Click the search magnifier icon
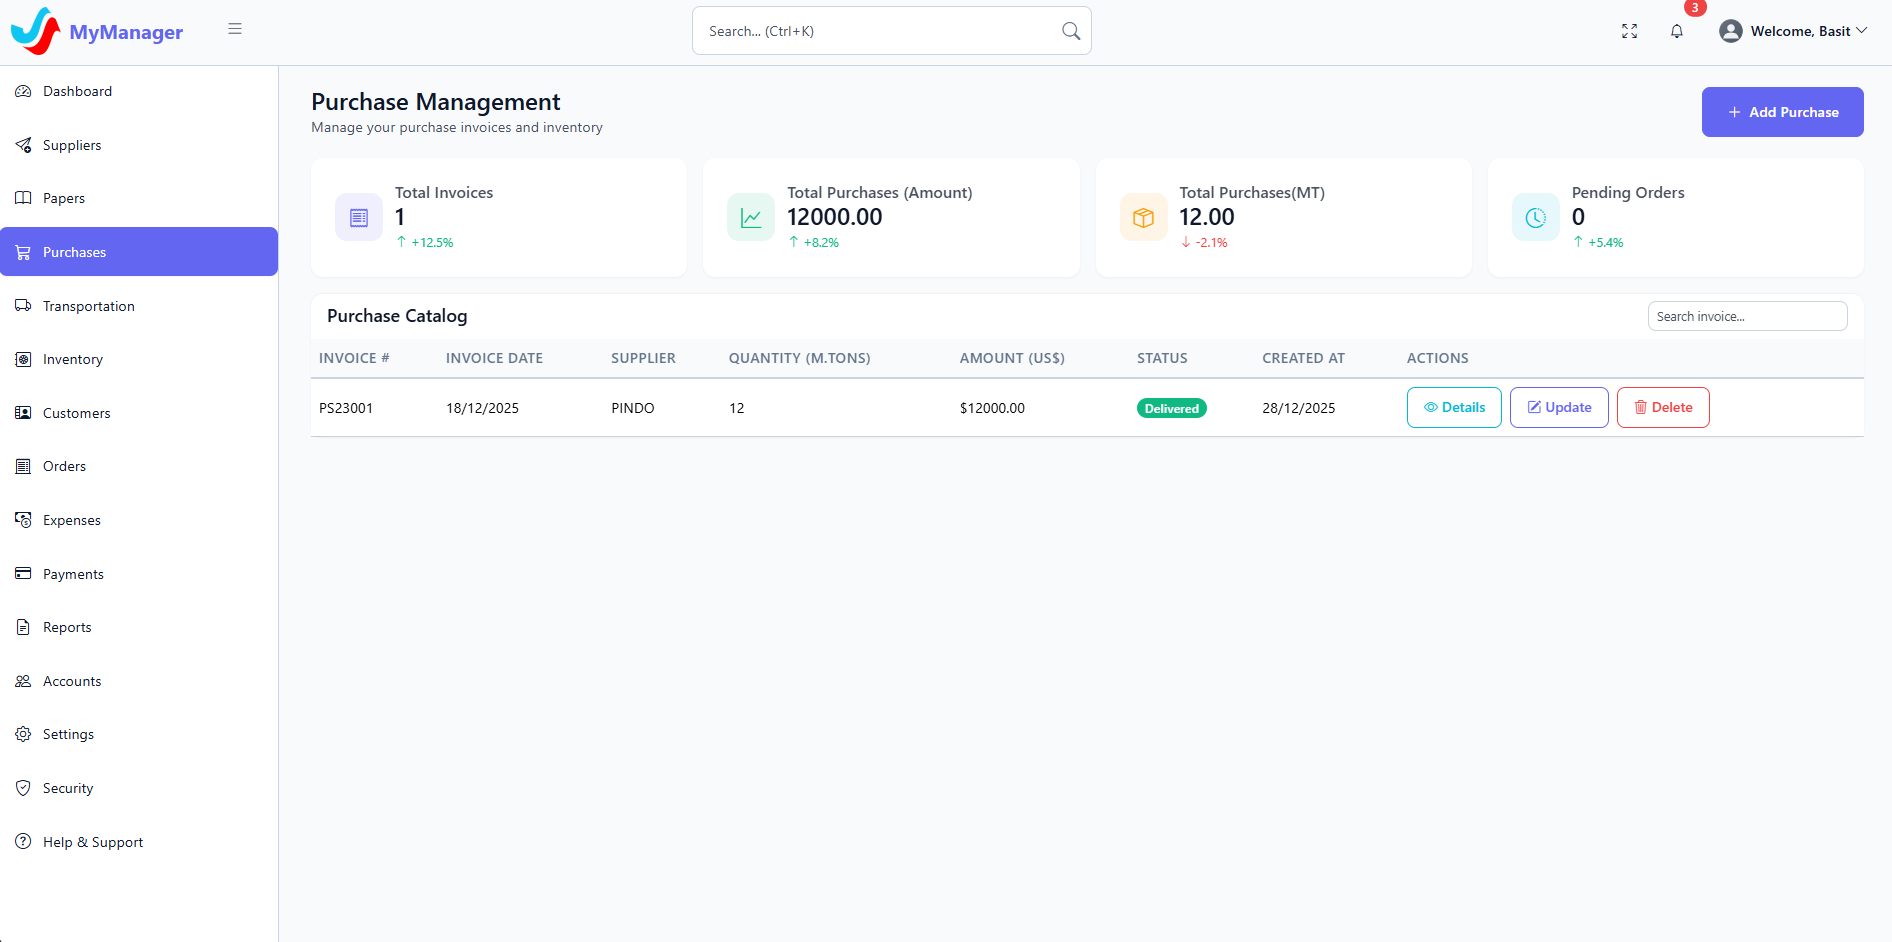The image size is (1892, 942). pos(1070,31)
